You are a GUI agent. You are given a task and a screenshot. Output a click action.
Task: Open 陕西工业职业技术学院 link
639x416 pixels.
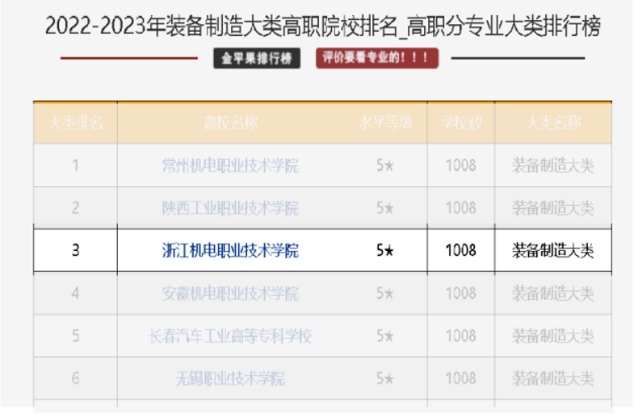230,208
